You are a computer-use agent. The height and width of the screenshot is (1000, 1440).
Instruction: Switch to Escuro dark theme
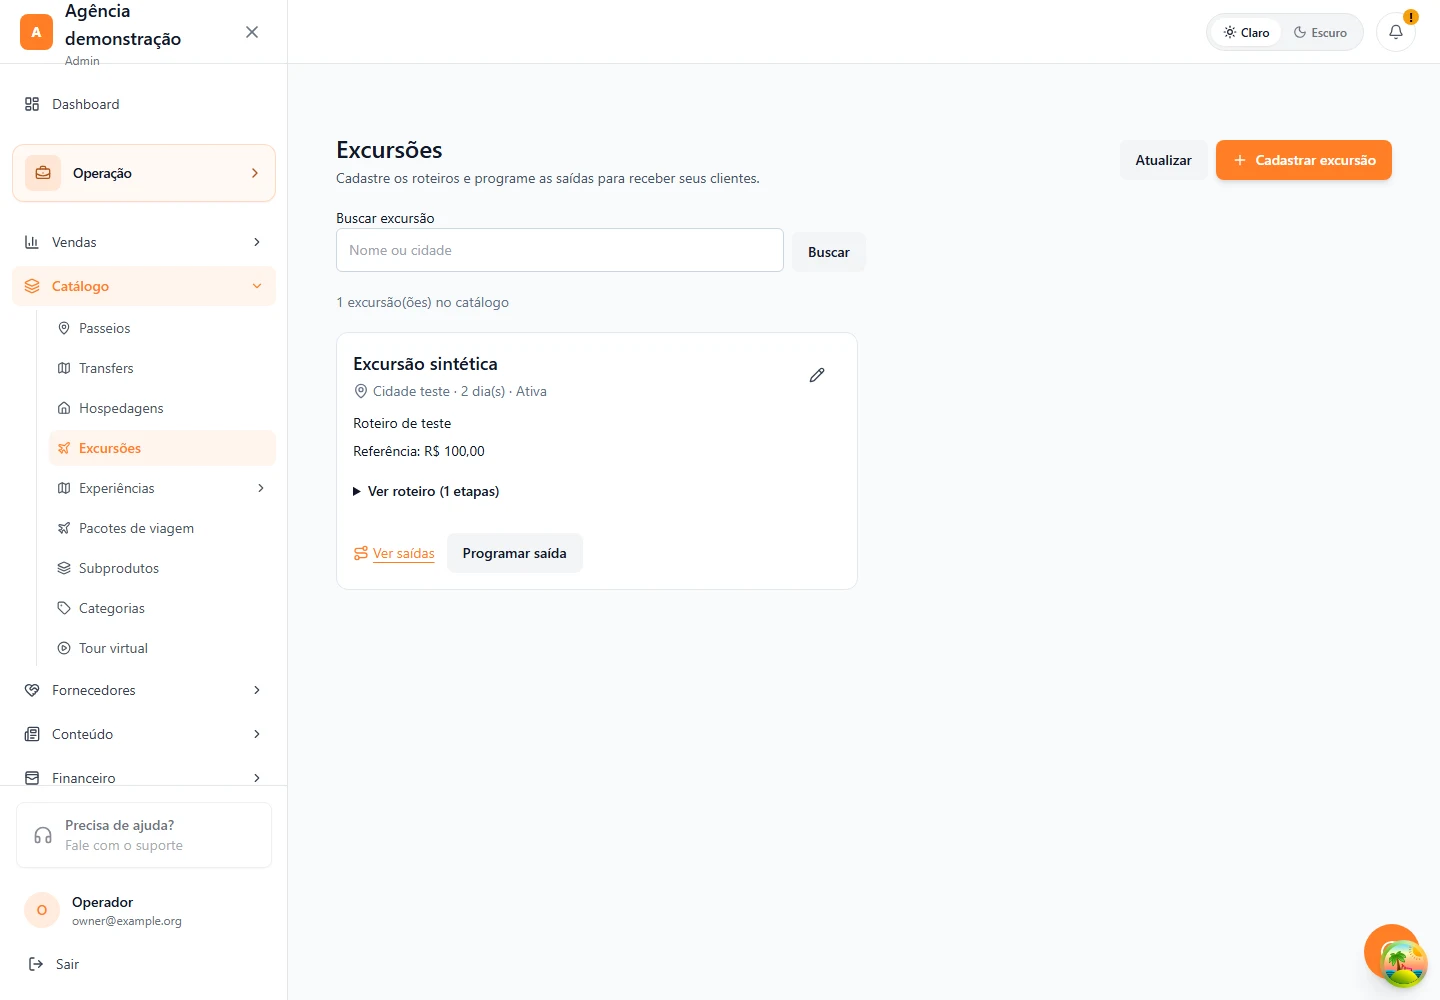click(x=1320, y=32)
